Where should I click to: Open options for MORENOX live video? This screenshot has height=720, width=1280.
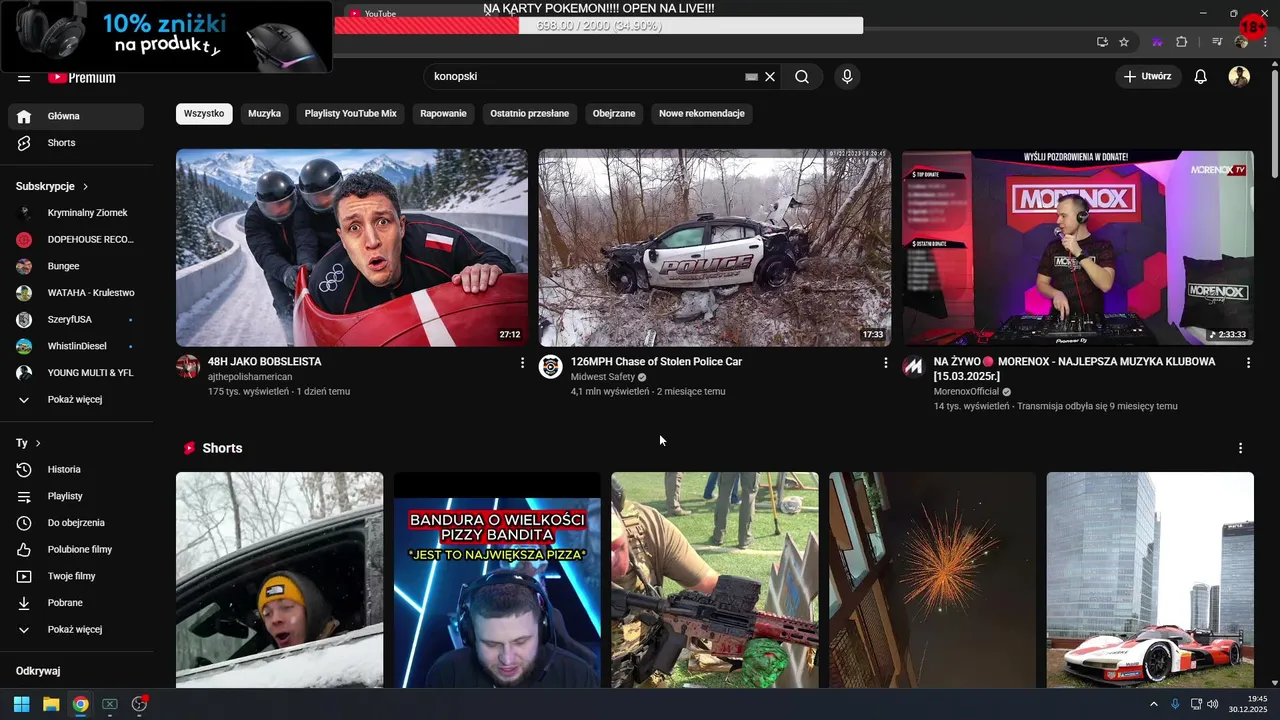point(1248,363)
